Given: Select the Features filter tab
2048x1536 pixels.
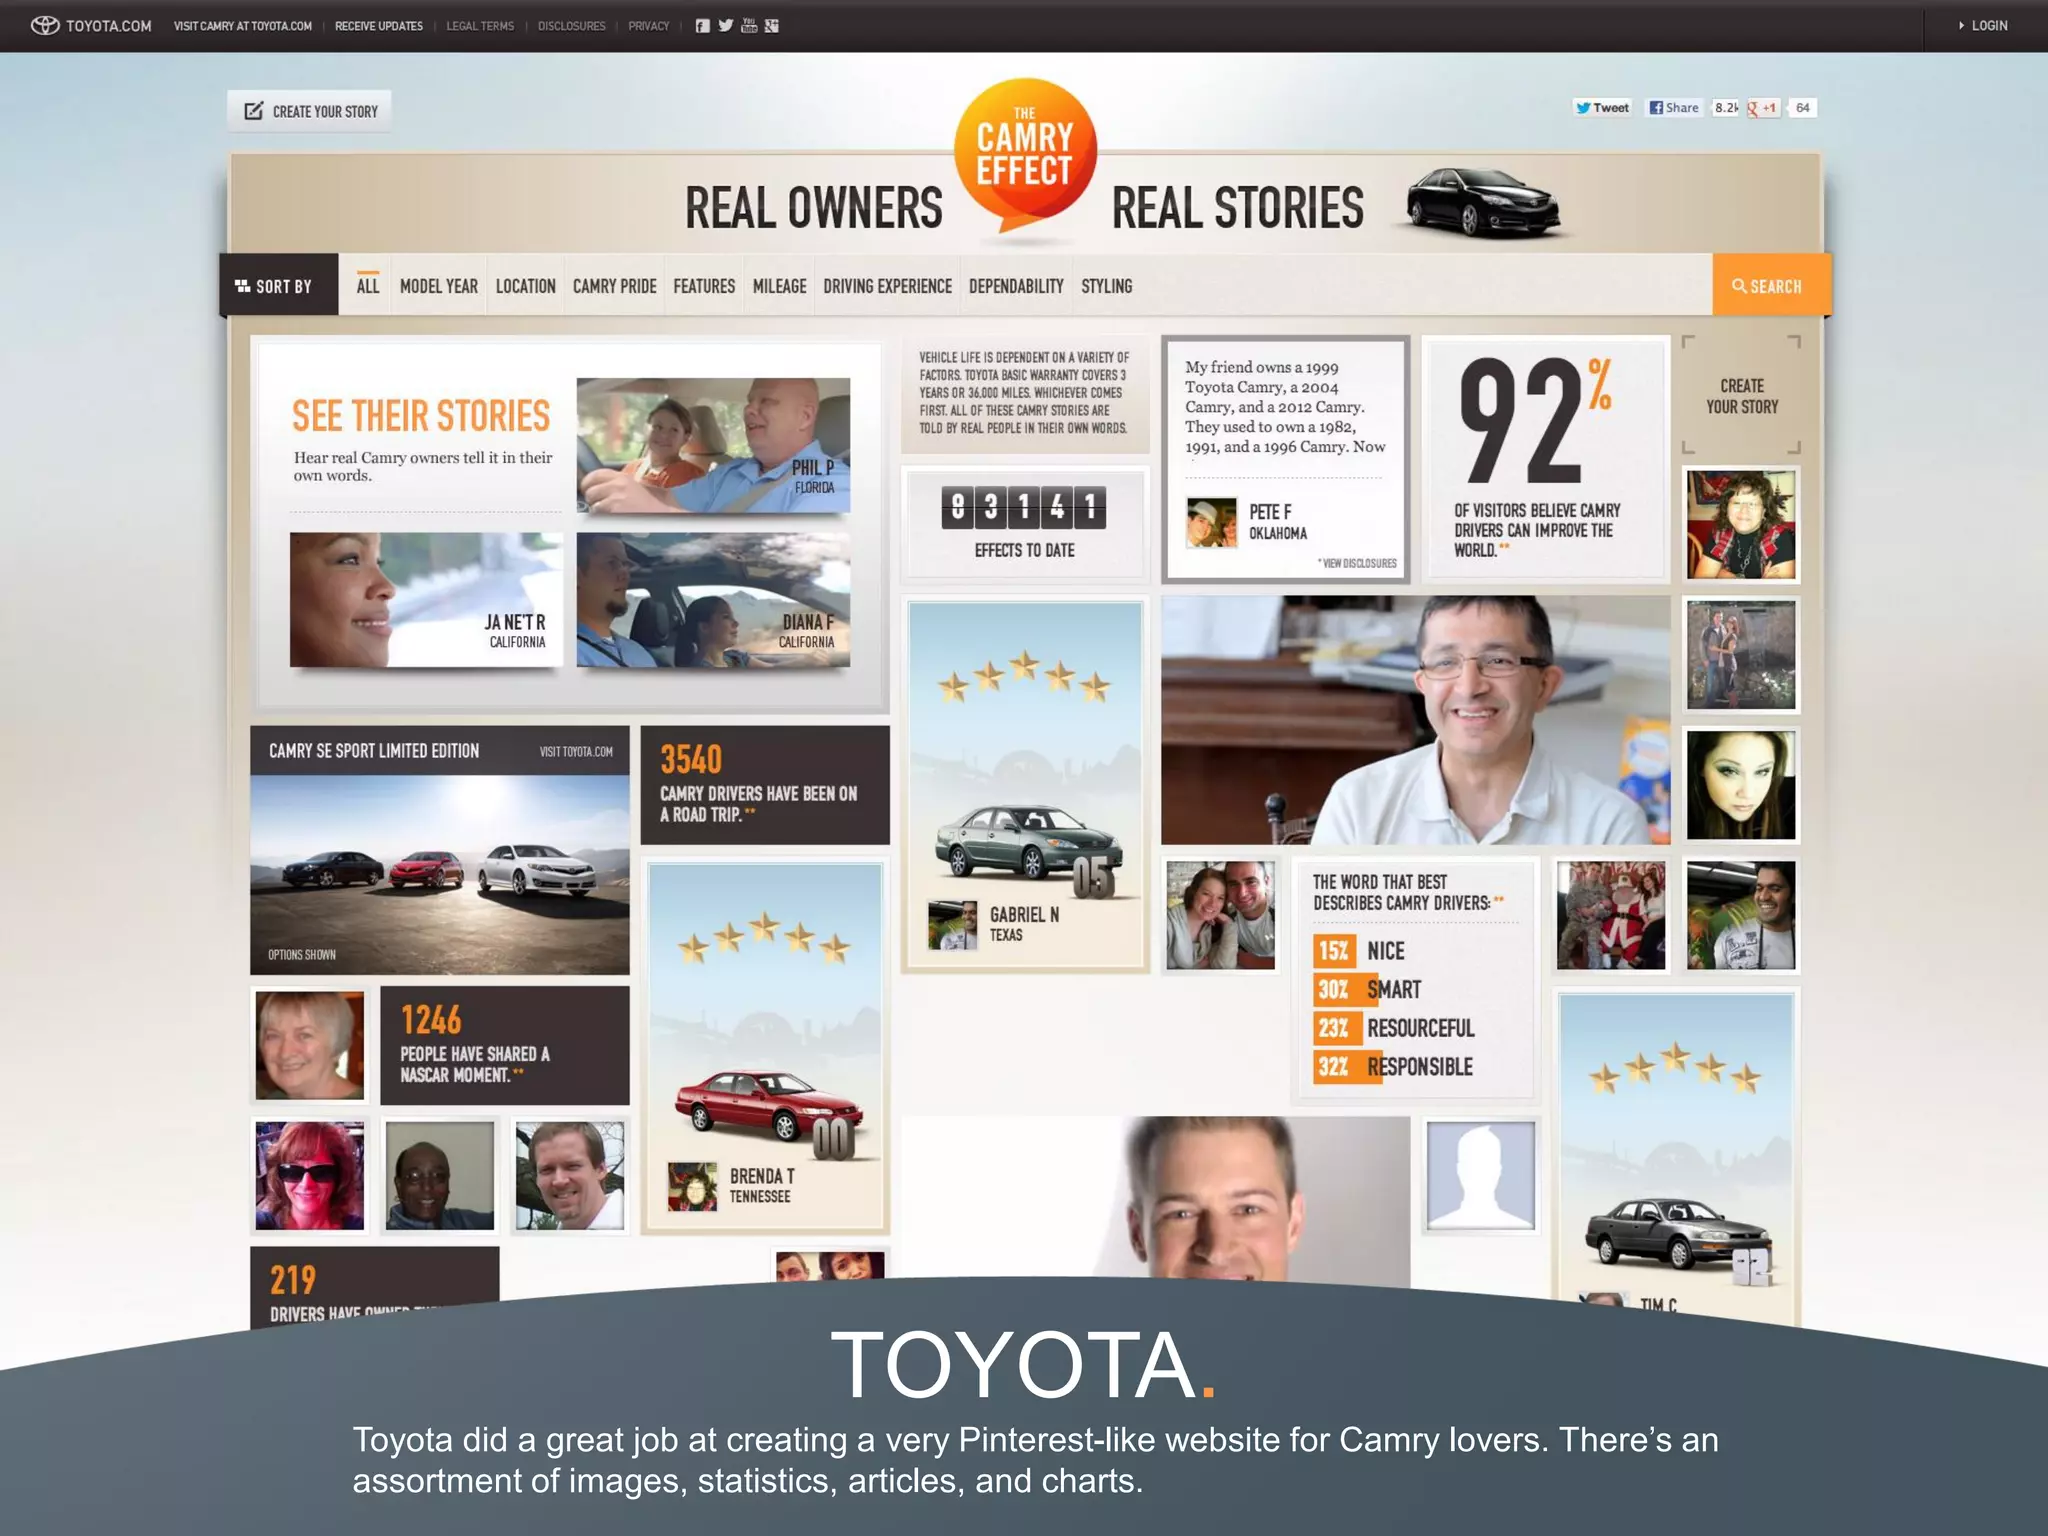Looking at the screenshot, I should [704, 286].
